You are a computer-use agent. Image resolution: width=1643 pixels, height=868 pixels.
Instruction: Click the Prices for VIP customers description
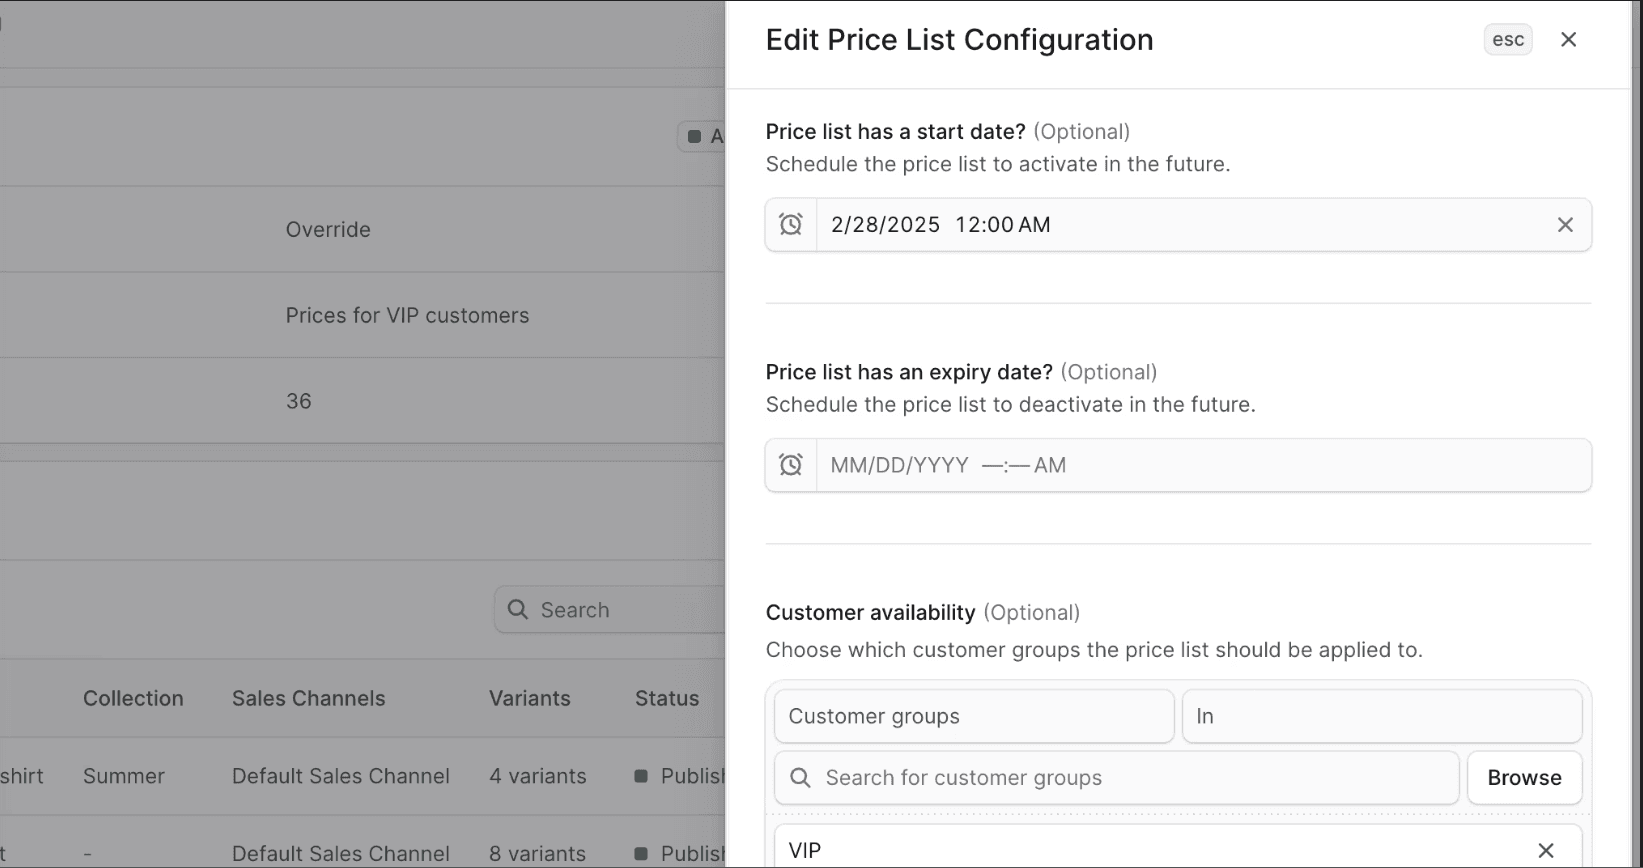[x=407, y=315]
